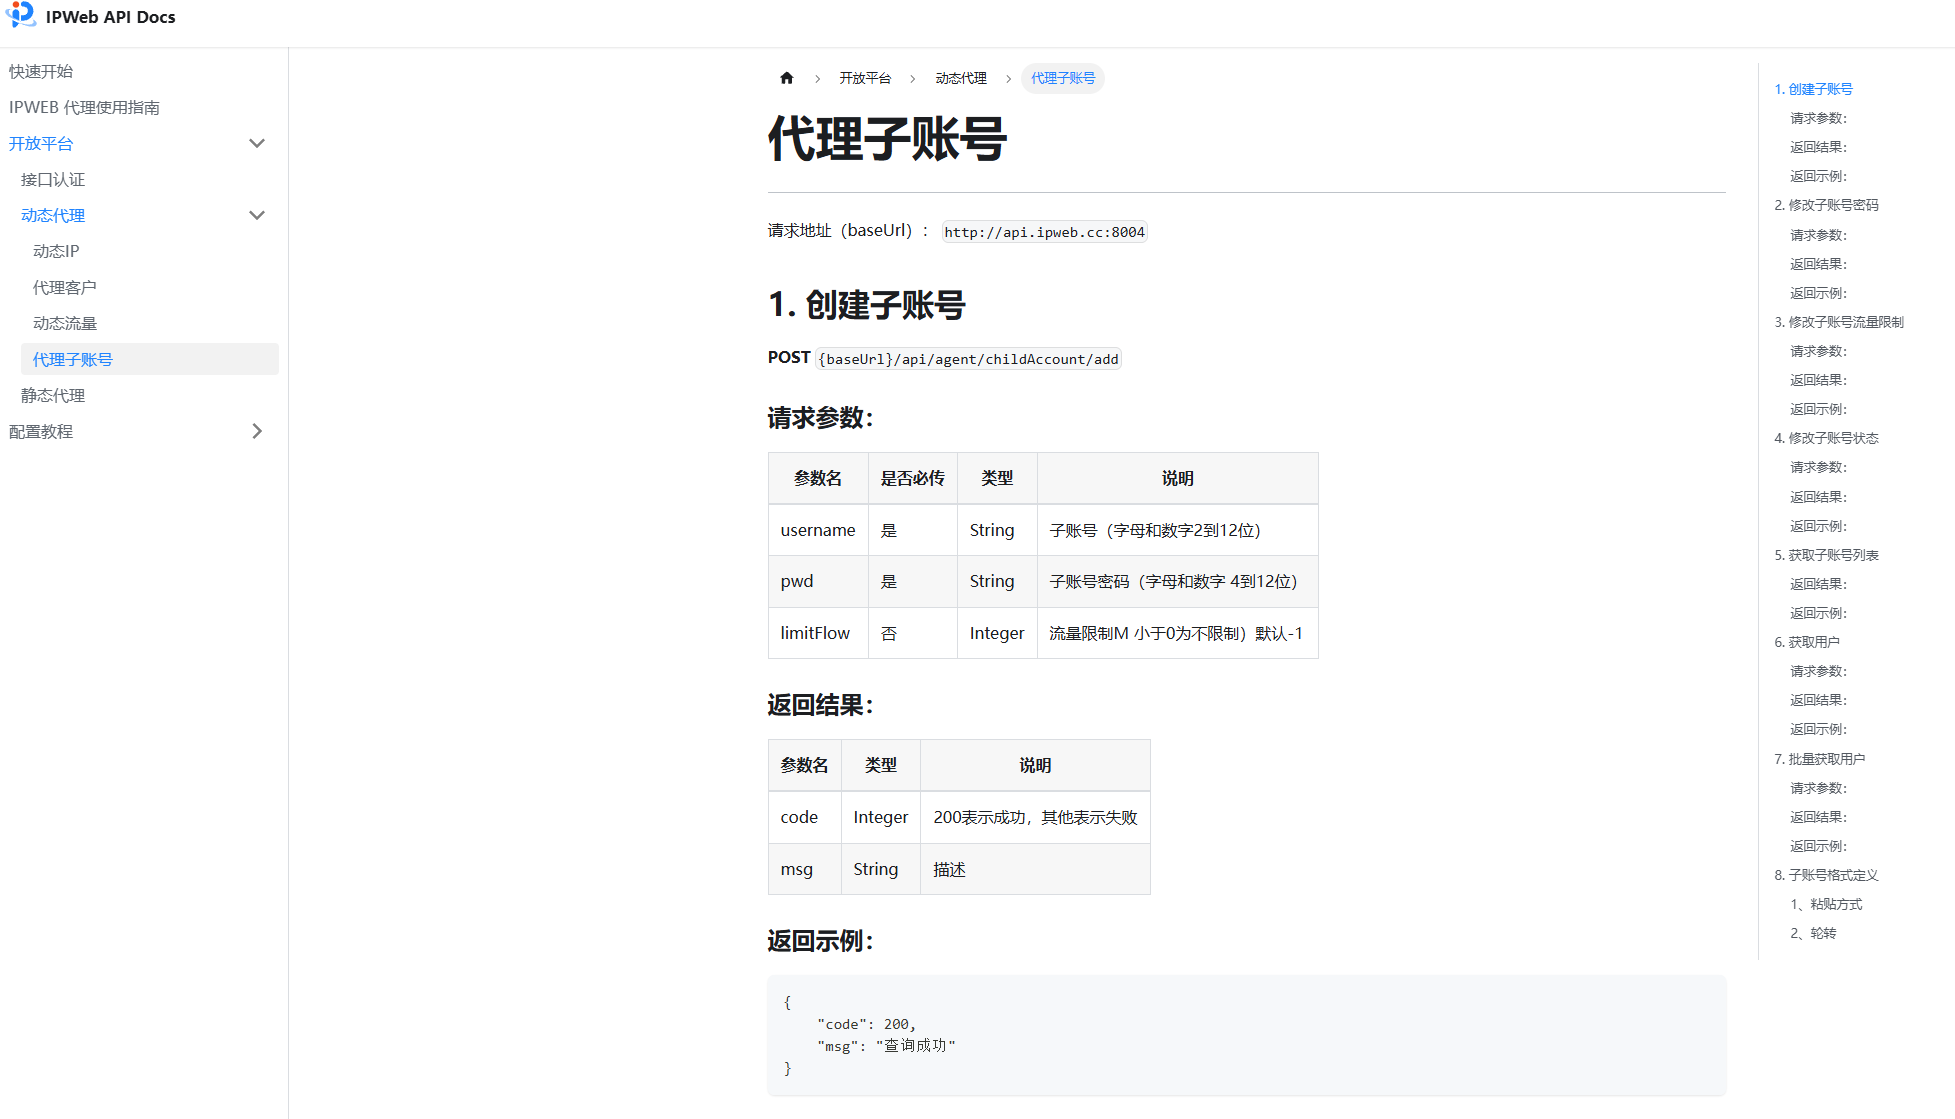Viewport: 1955px width, 1119px height.
Task: Jump to 8. 子账号格式定义 in outline
Action: pos(1826,875)
